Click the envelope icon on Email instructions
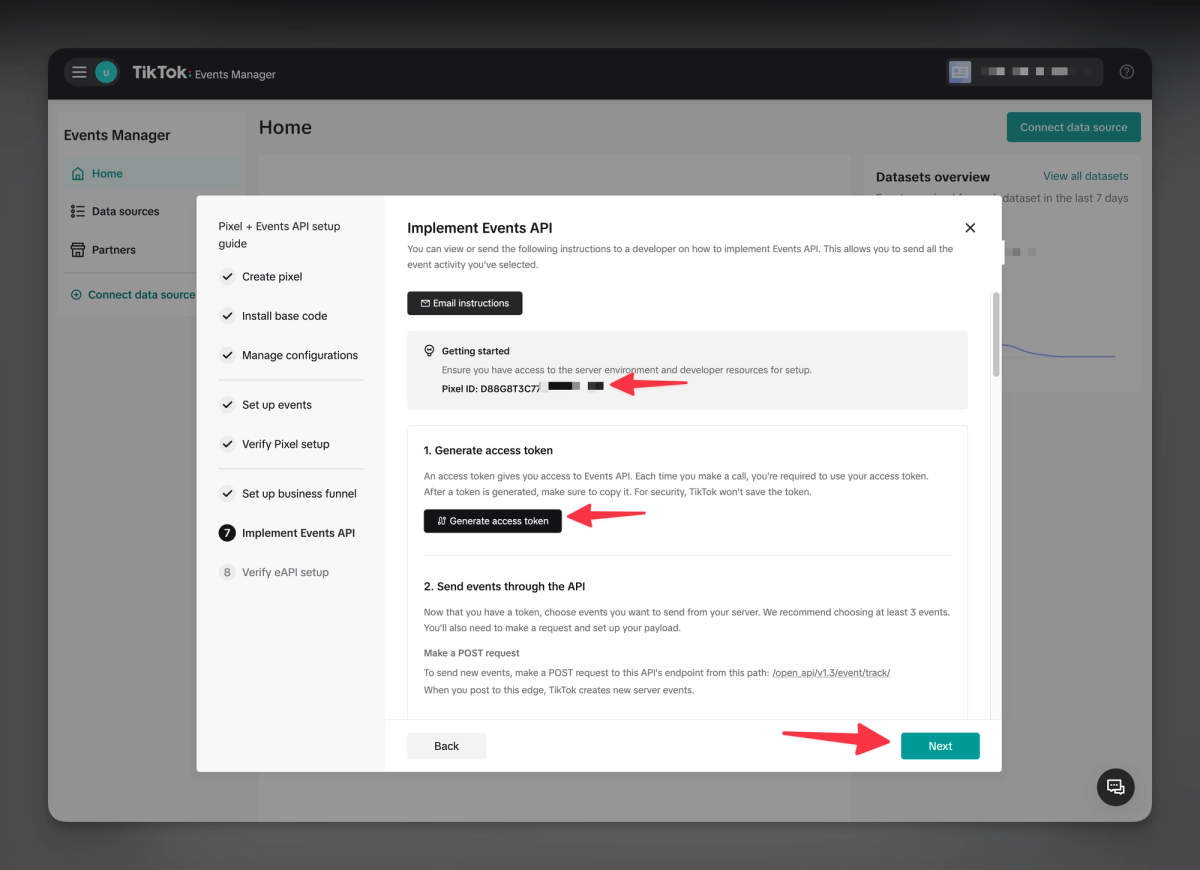Image resolution: width=1200 pixels, height=870 pixels. point(425,303)
